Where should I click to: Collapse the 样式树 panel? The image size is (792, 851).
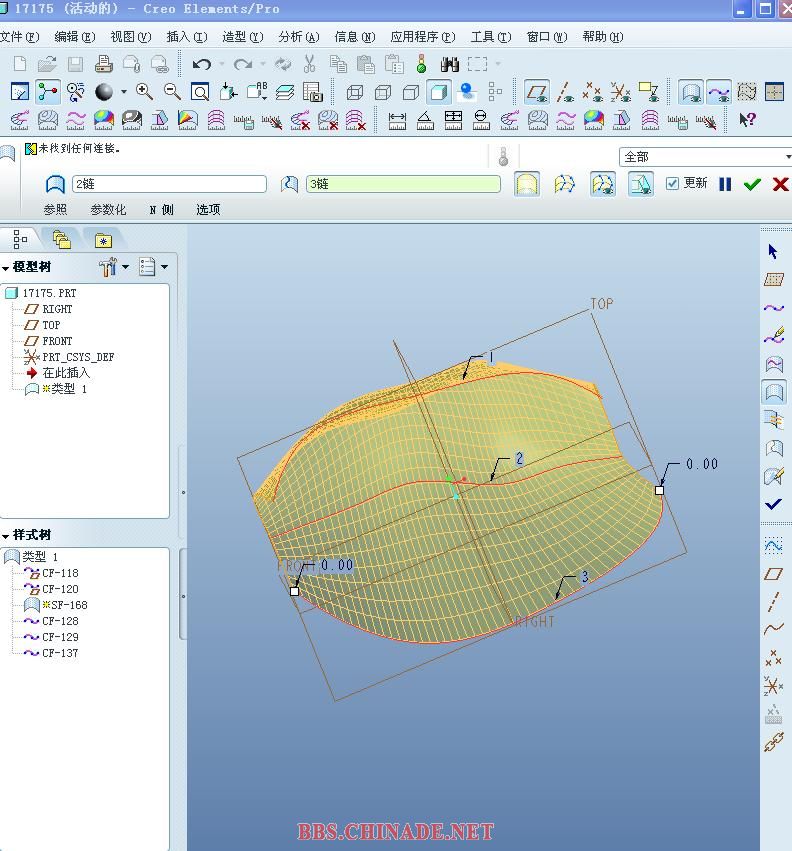tap(6, 536)
